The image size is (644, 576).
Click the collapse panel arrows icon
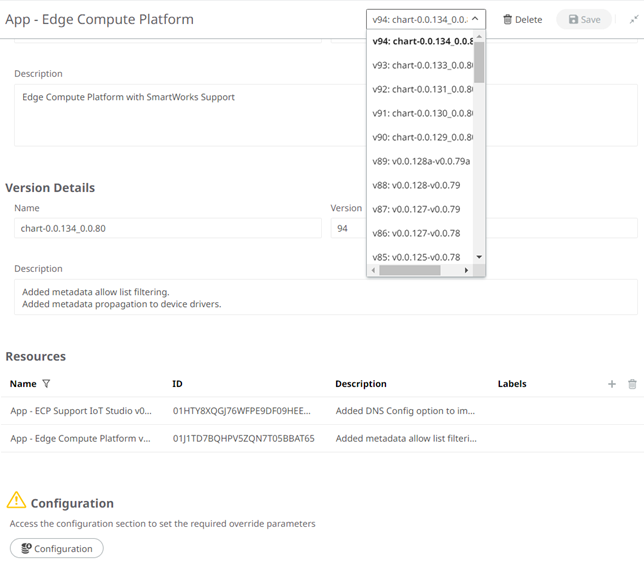pos(633,19)
